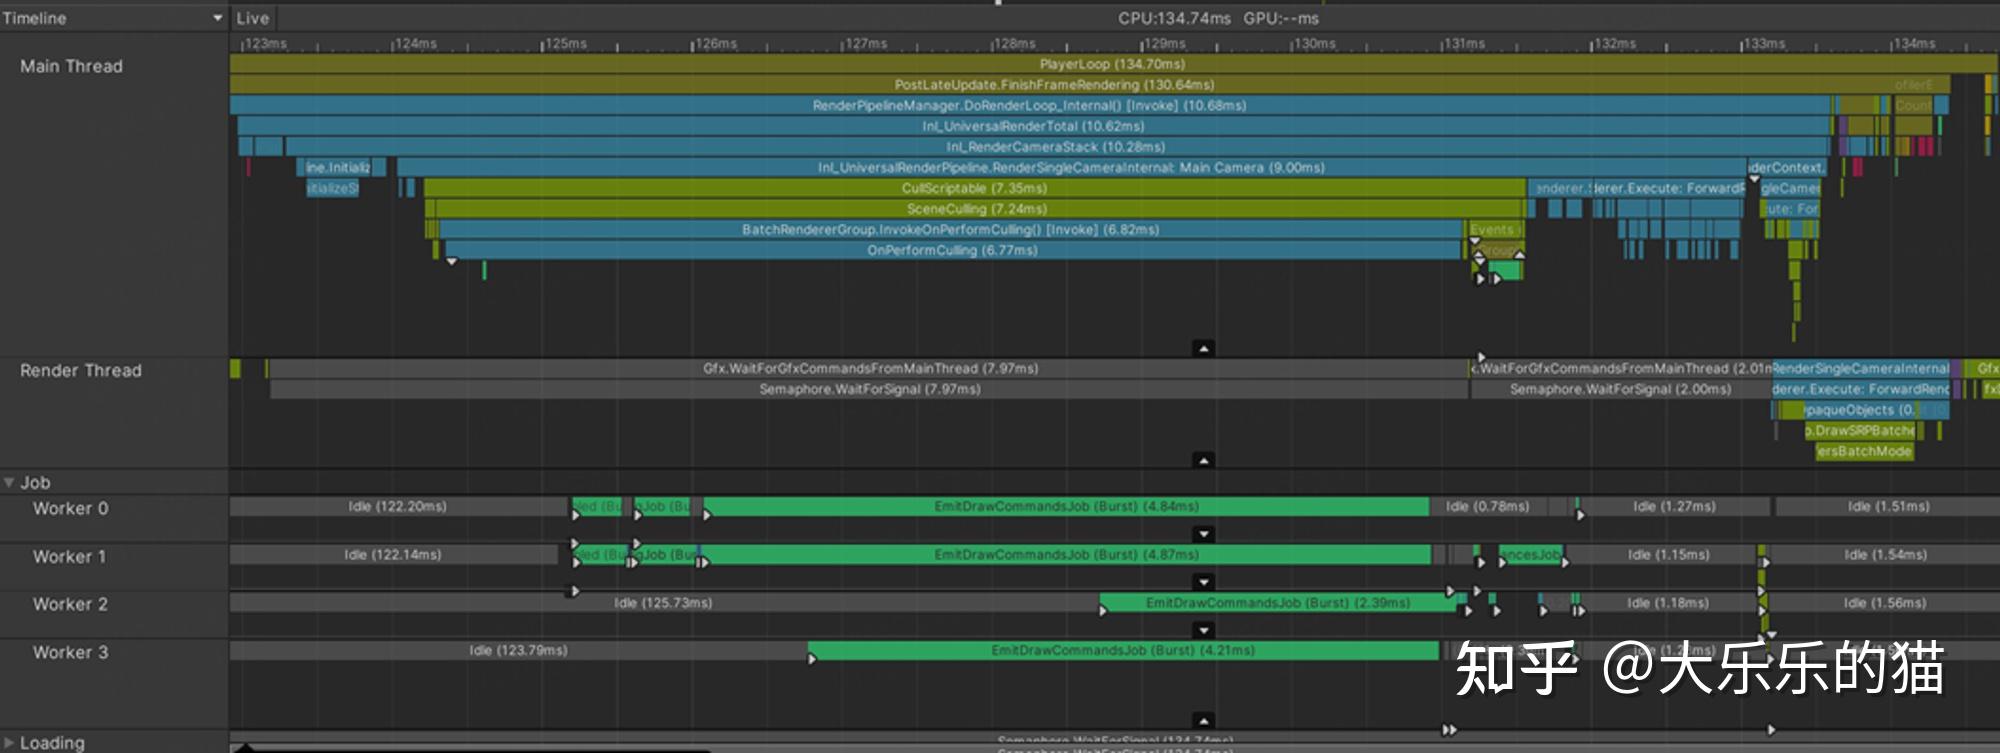2000x753 pixels.
Task: Select the Semaphore.WaitForSignal (2.00ms) sample
Action: (1620, 389)
